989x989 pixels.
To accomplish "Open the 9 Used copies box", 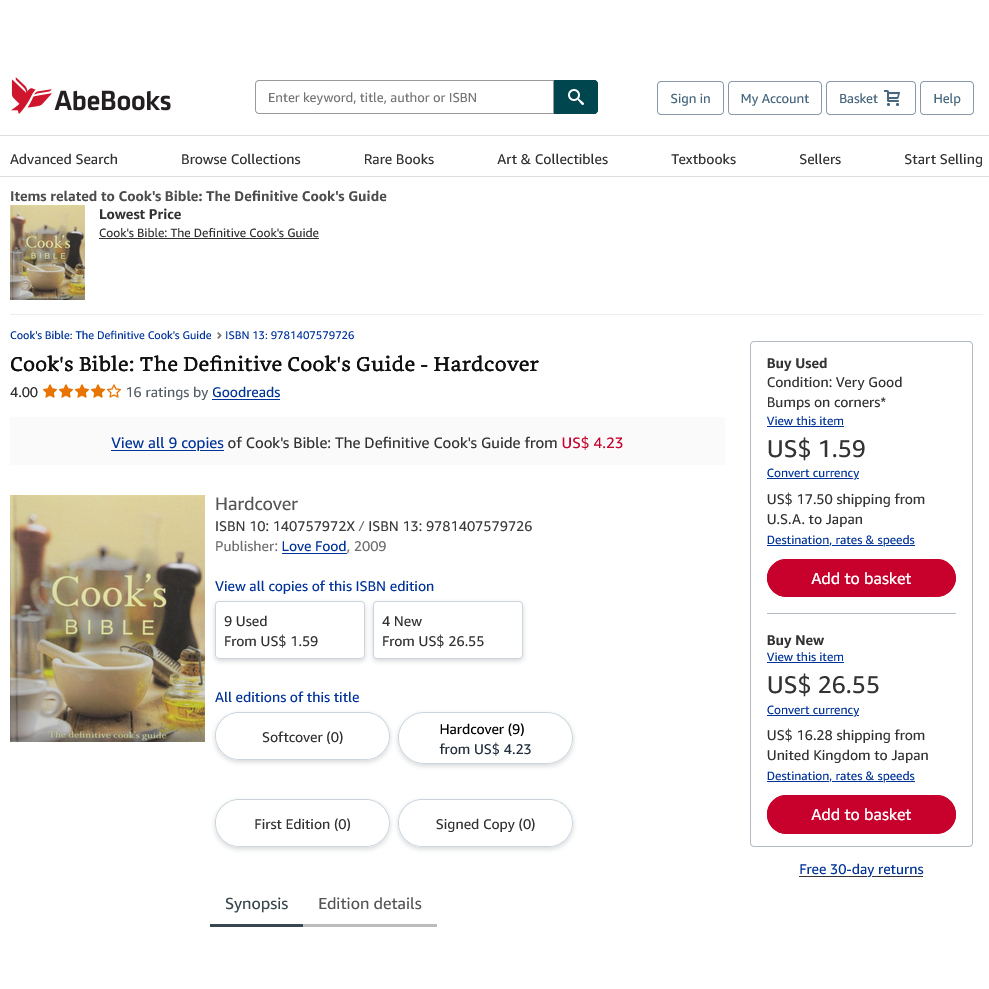I will coord(290,631).
